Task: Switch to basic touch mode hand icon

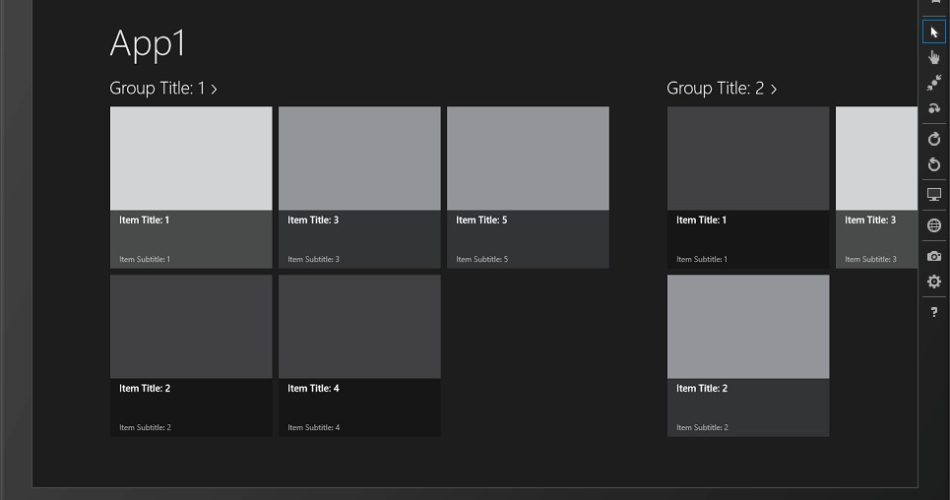Action: tap(934, 58)
